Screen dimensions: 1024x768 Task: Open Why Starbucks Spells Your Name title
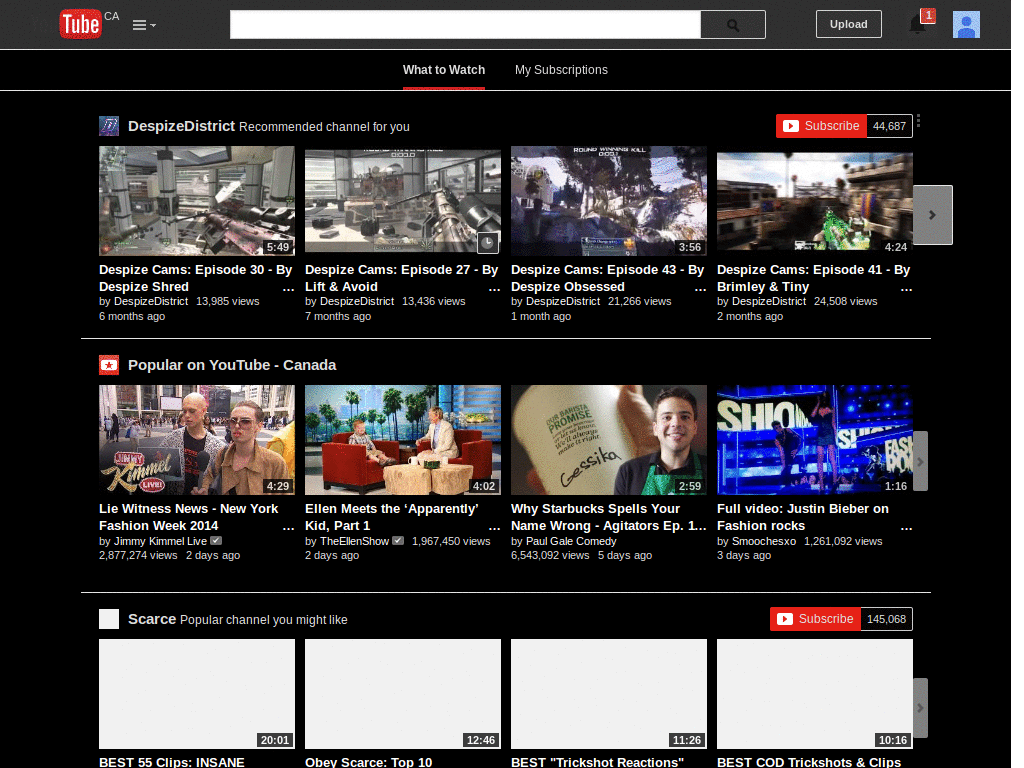point(609,517)
